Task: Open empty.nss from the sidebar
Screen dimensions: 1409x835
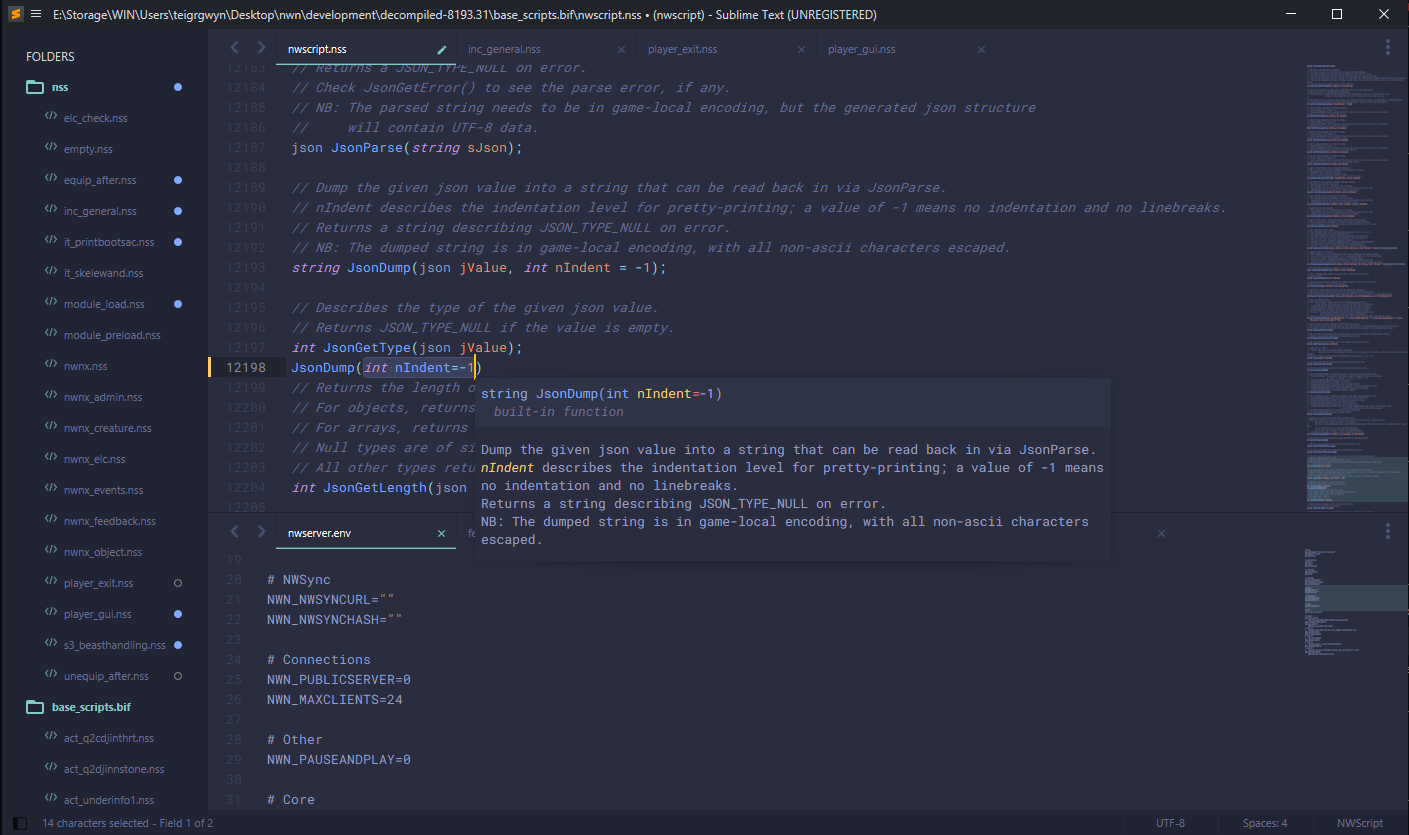Action: point(88,149)
